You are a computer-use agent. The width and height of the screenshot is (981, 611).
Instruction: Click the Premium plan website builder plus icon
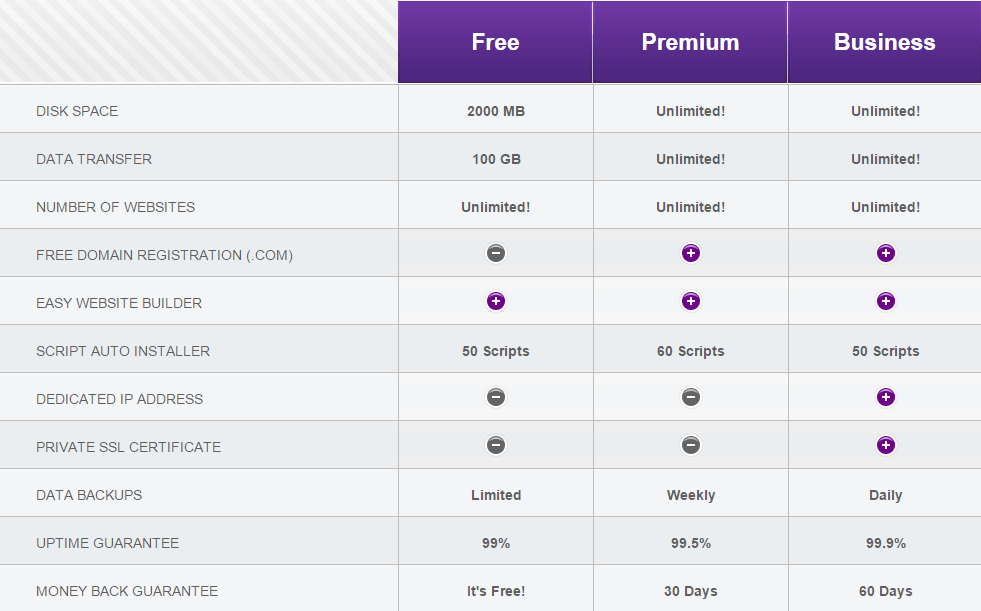[691, 301]
